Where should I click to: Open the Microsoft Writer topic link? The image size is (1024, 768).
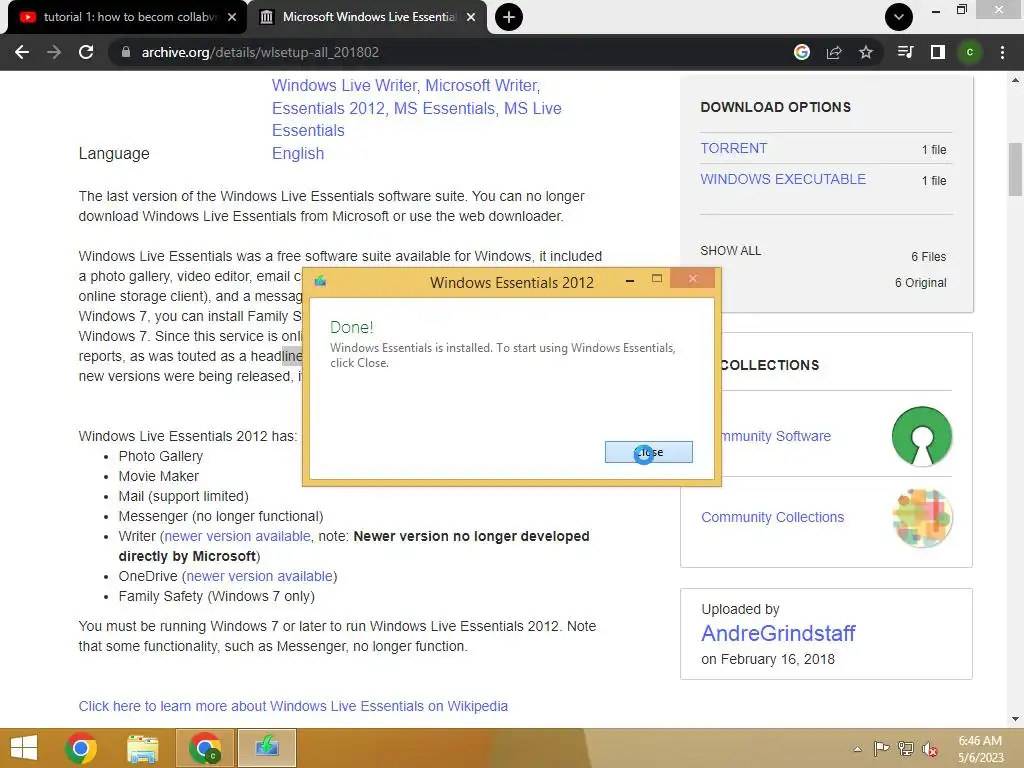[x=483, y=86]
